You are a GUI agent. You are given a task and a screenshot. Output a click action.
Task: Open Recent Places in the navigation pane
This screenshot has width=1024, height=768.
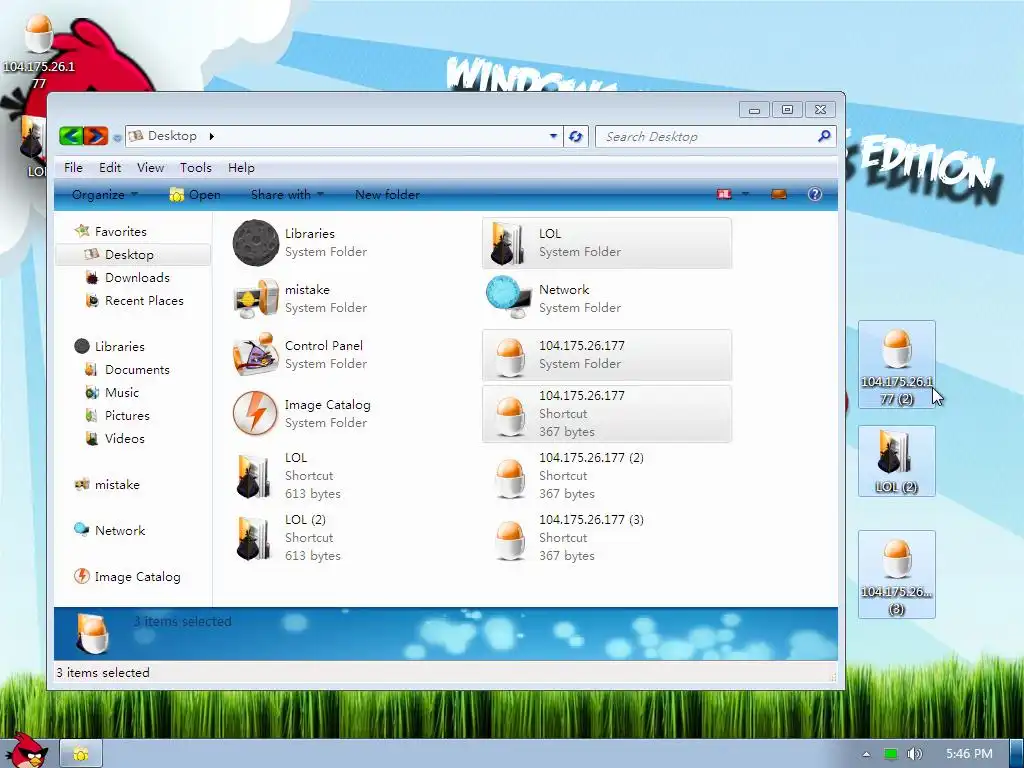pos(135,300)
